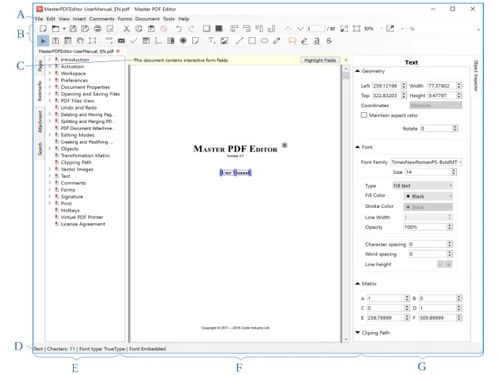Switch to the Attachment side tab
This screenshot has width=500, height=375.
[x=40, y=122]
